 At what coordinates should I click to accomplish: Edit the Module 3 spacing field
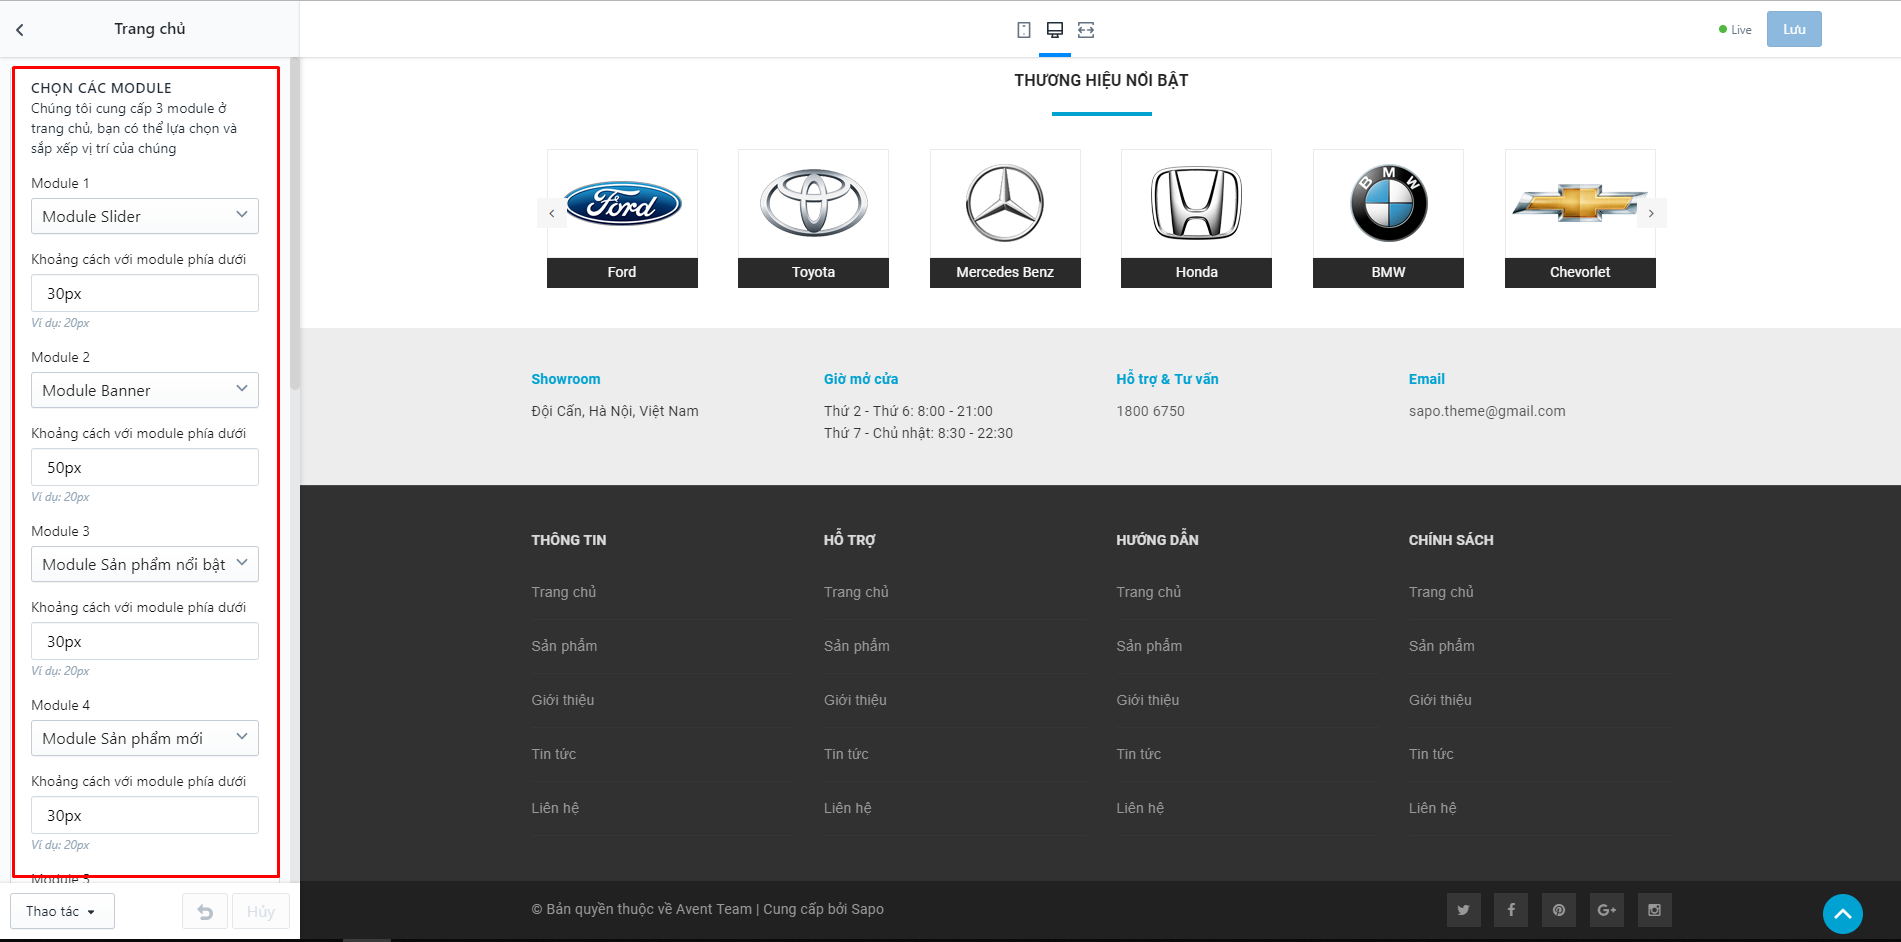point(145,641)
